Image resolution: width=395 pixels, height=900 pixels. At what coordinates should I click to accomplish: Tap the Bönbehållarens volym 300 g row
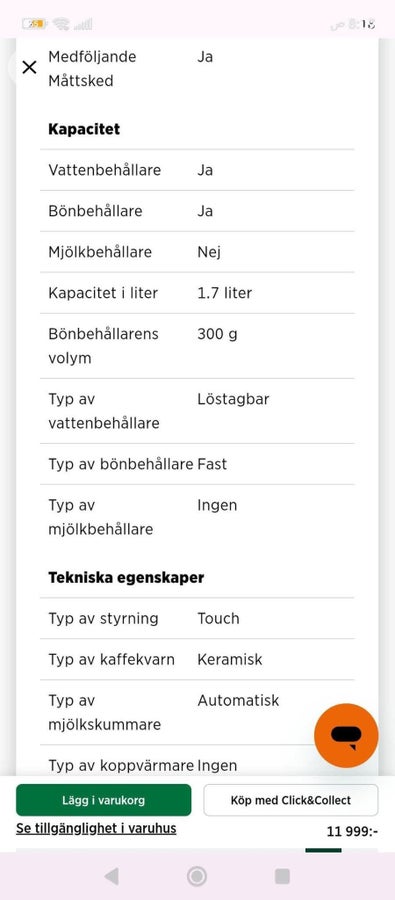tap(197, 346)
